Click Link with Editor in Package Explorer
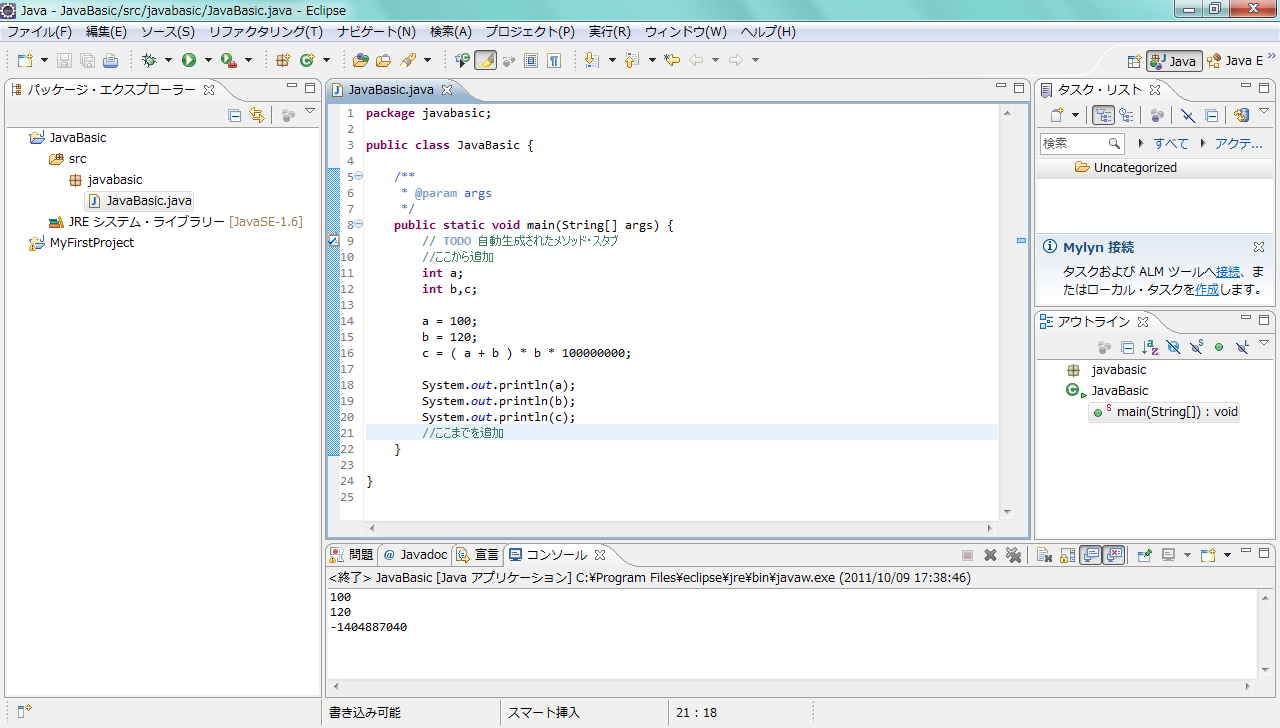This screenshot has width=1280, height=728. pos(257,115)
